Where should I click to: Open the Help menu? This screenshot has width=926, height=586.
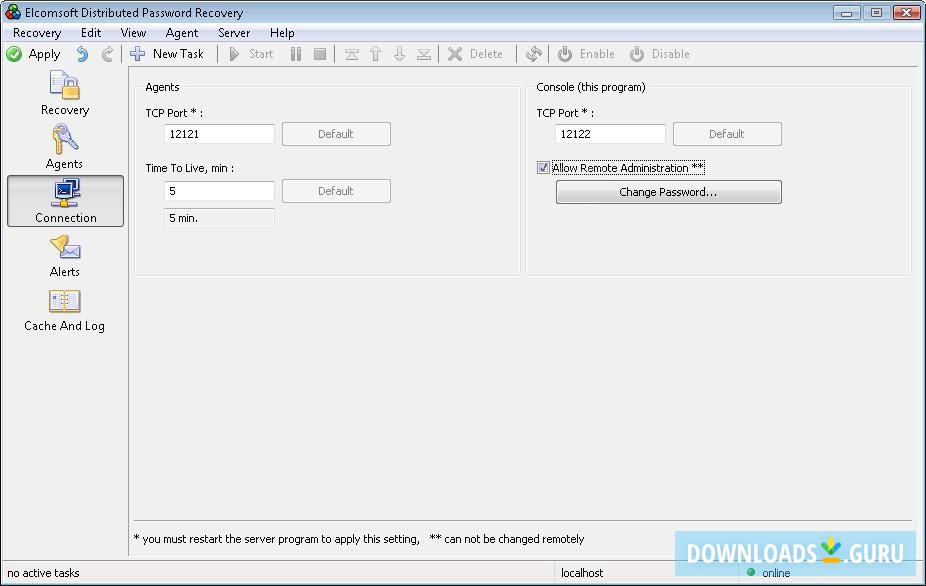point(282,33)
